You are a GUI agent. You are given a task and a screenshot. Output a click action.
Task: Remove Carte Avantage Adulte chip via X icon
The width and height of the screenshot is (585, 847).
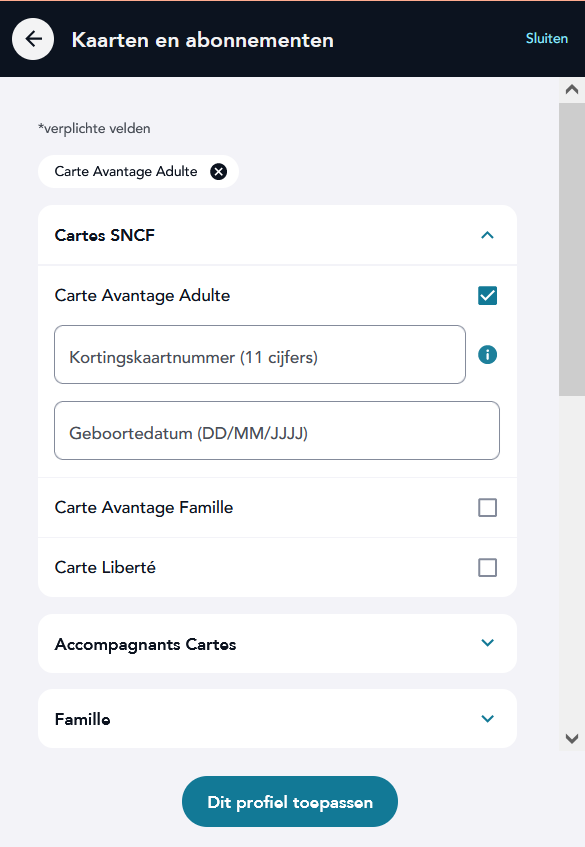tap(218, 171)
